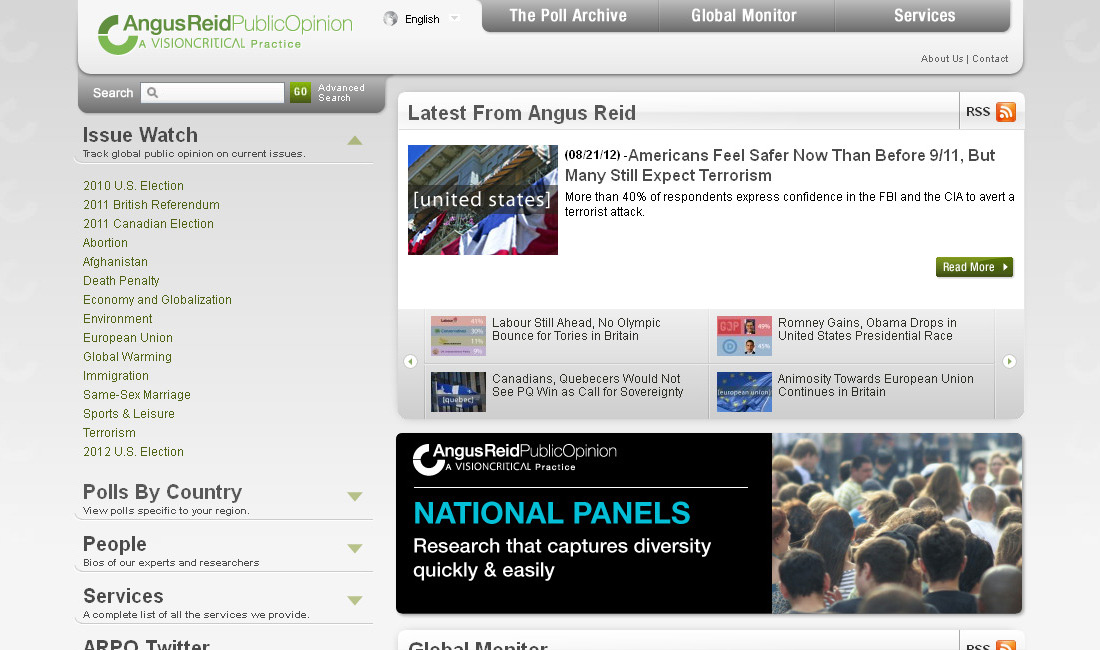The height and width of the screenshot is (650, 1100).
Task: Click the previous arrow of news carousel
Action: [410, 361]
